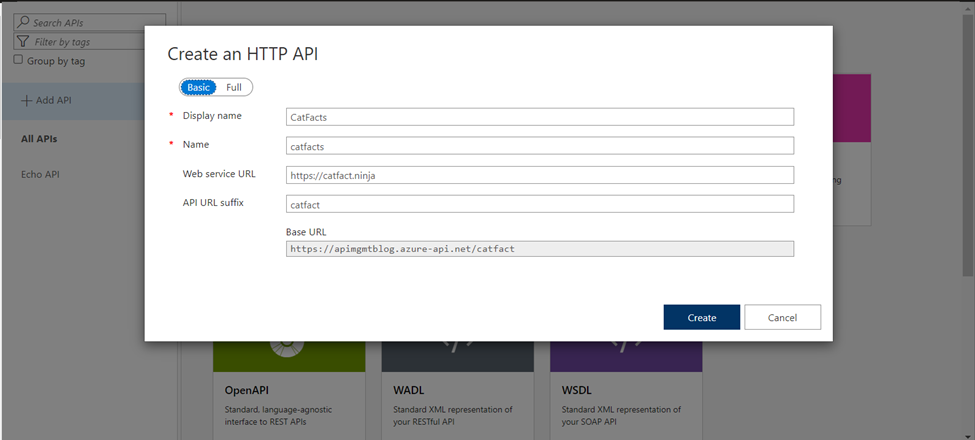Select the read-only Base URL box
Viewport: 975px width, 440px height.
point(540,249)
